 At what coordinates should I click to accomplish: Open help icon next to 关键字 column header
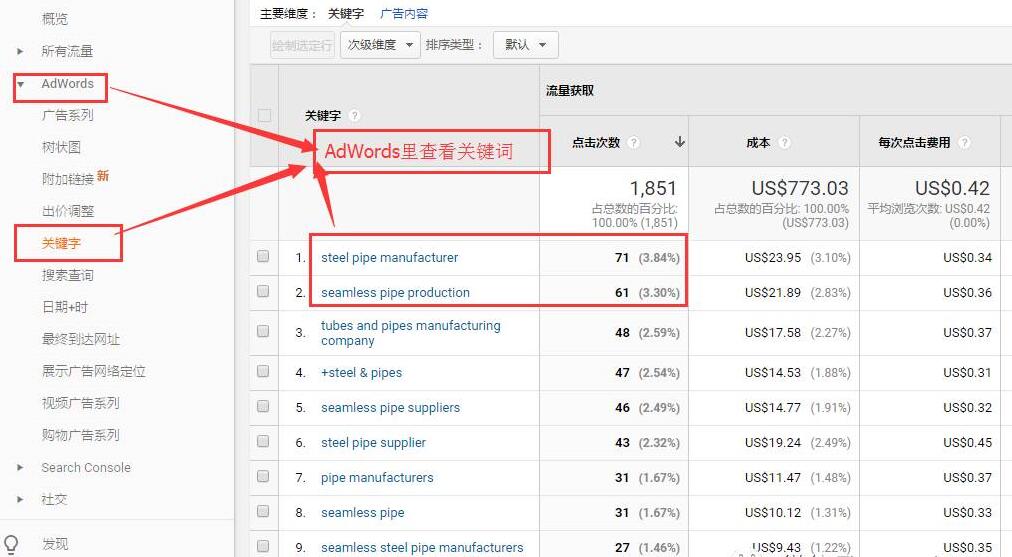[354, 116]
